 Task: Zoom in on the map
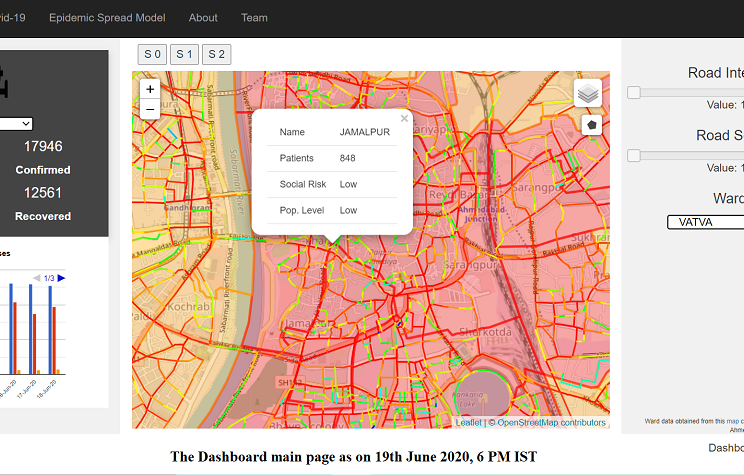pos(150,89)
